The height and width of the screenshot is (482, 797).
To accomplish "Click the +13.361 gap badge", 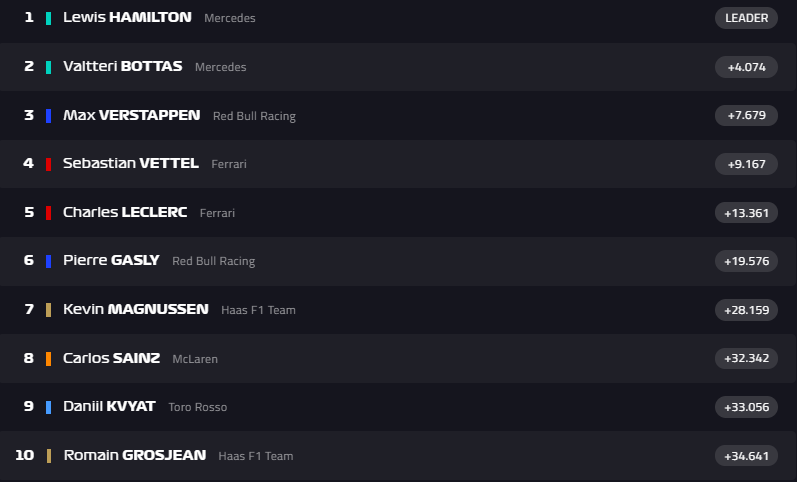I will (746, 212).
